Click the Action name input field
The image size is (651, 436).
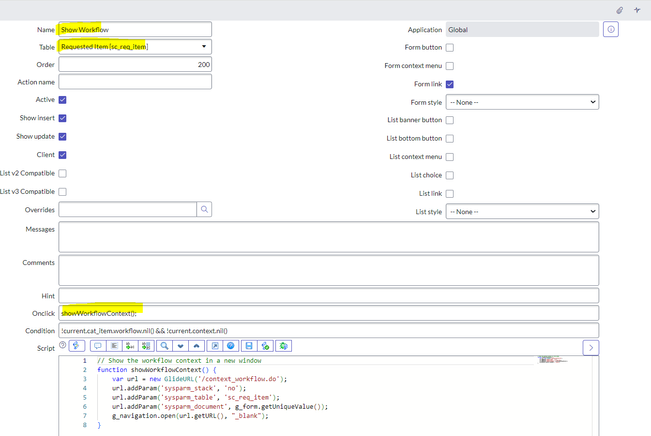[135, 82]
